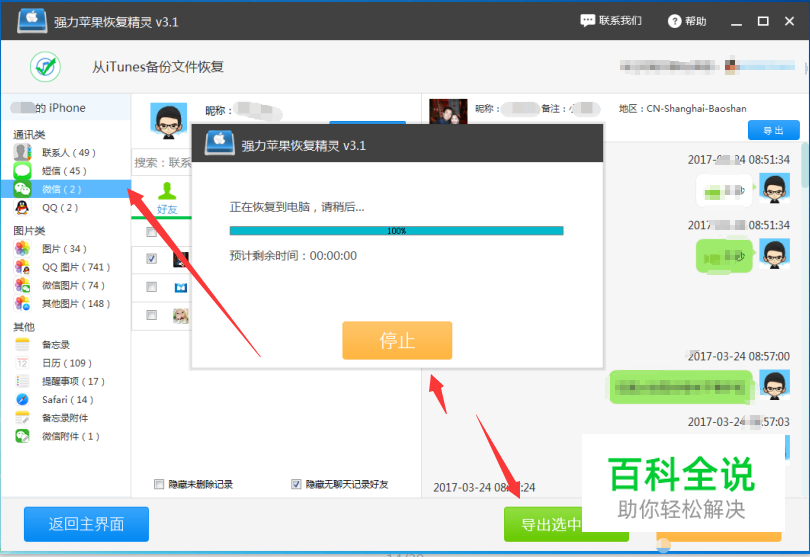810x557 pixels.
Task: Click avatar beside the 08:57:00 message
Action: click(x=774, y=384)
